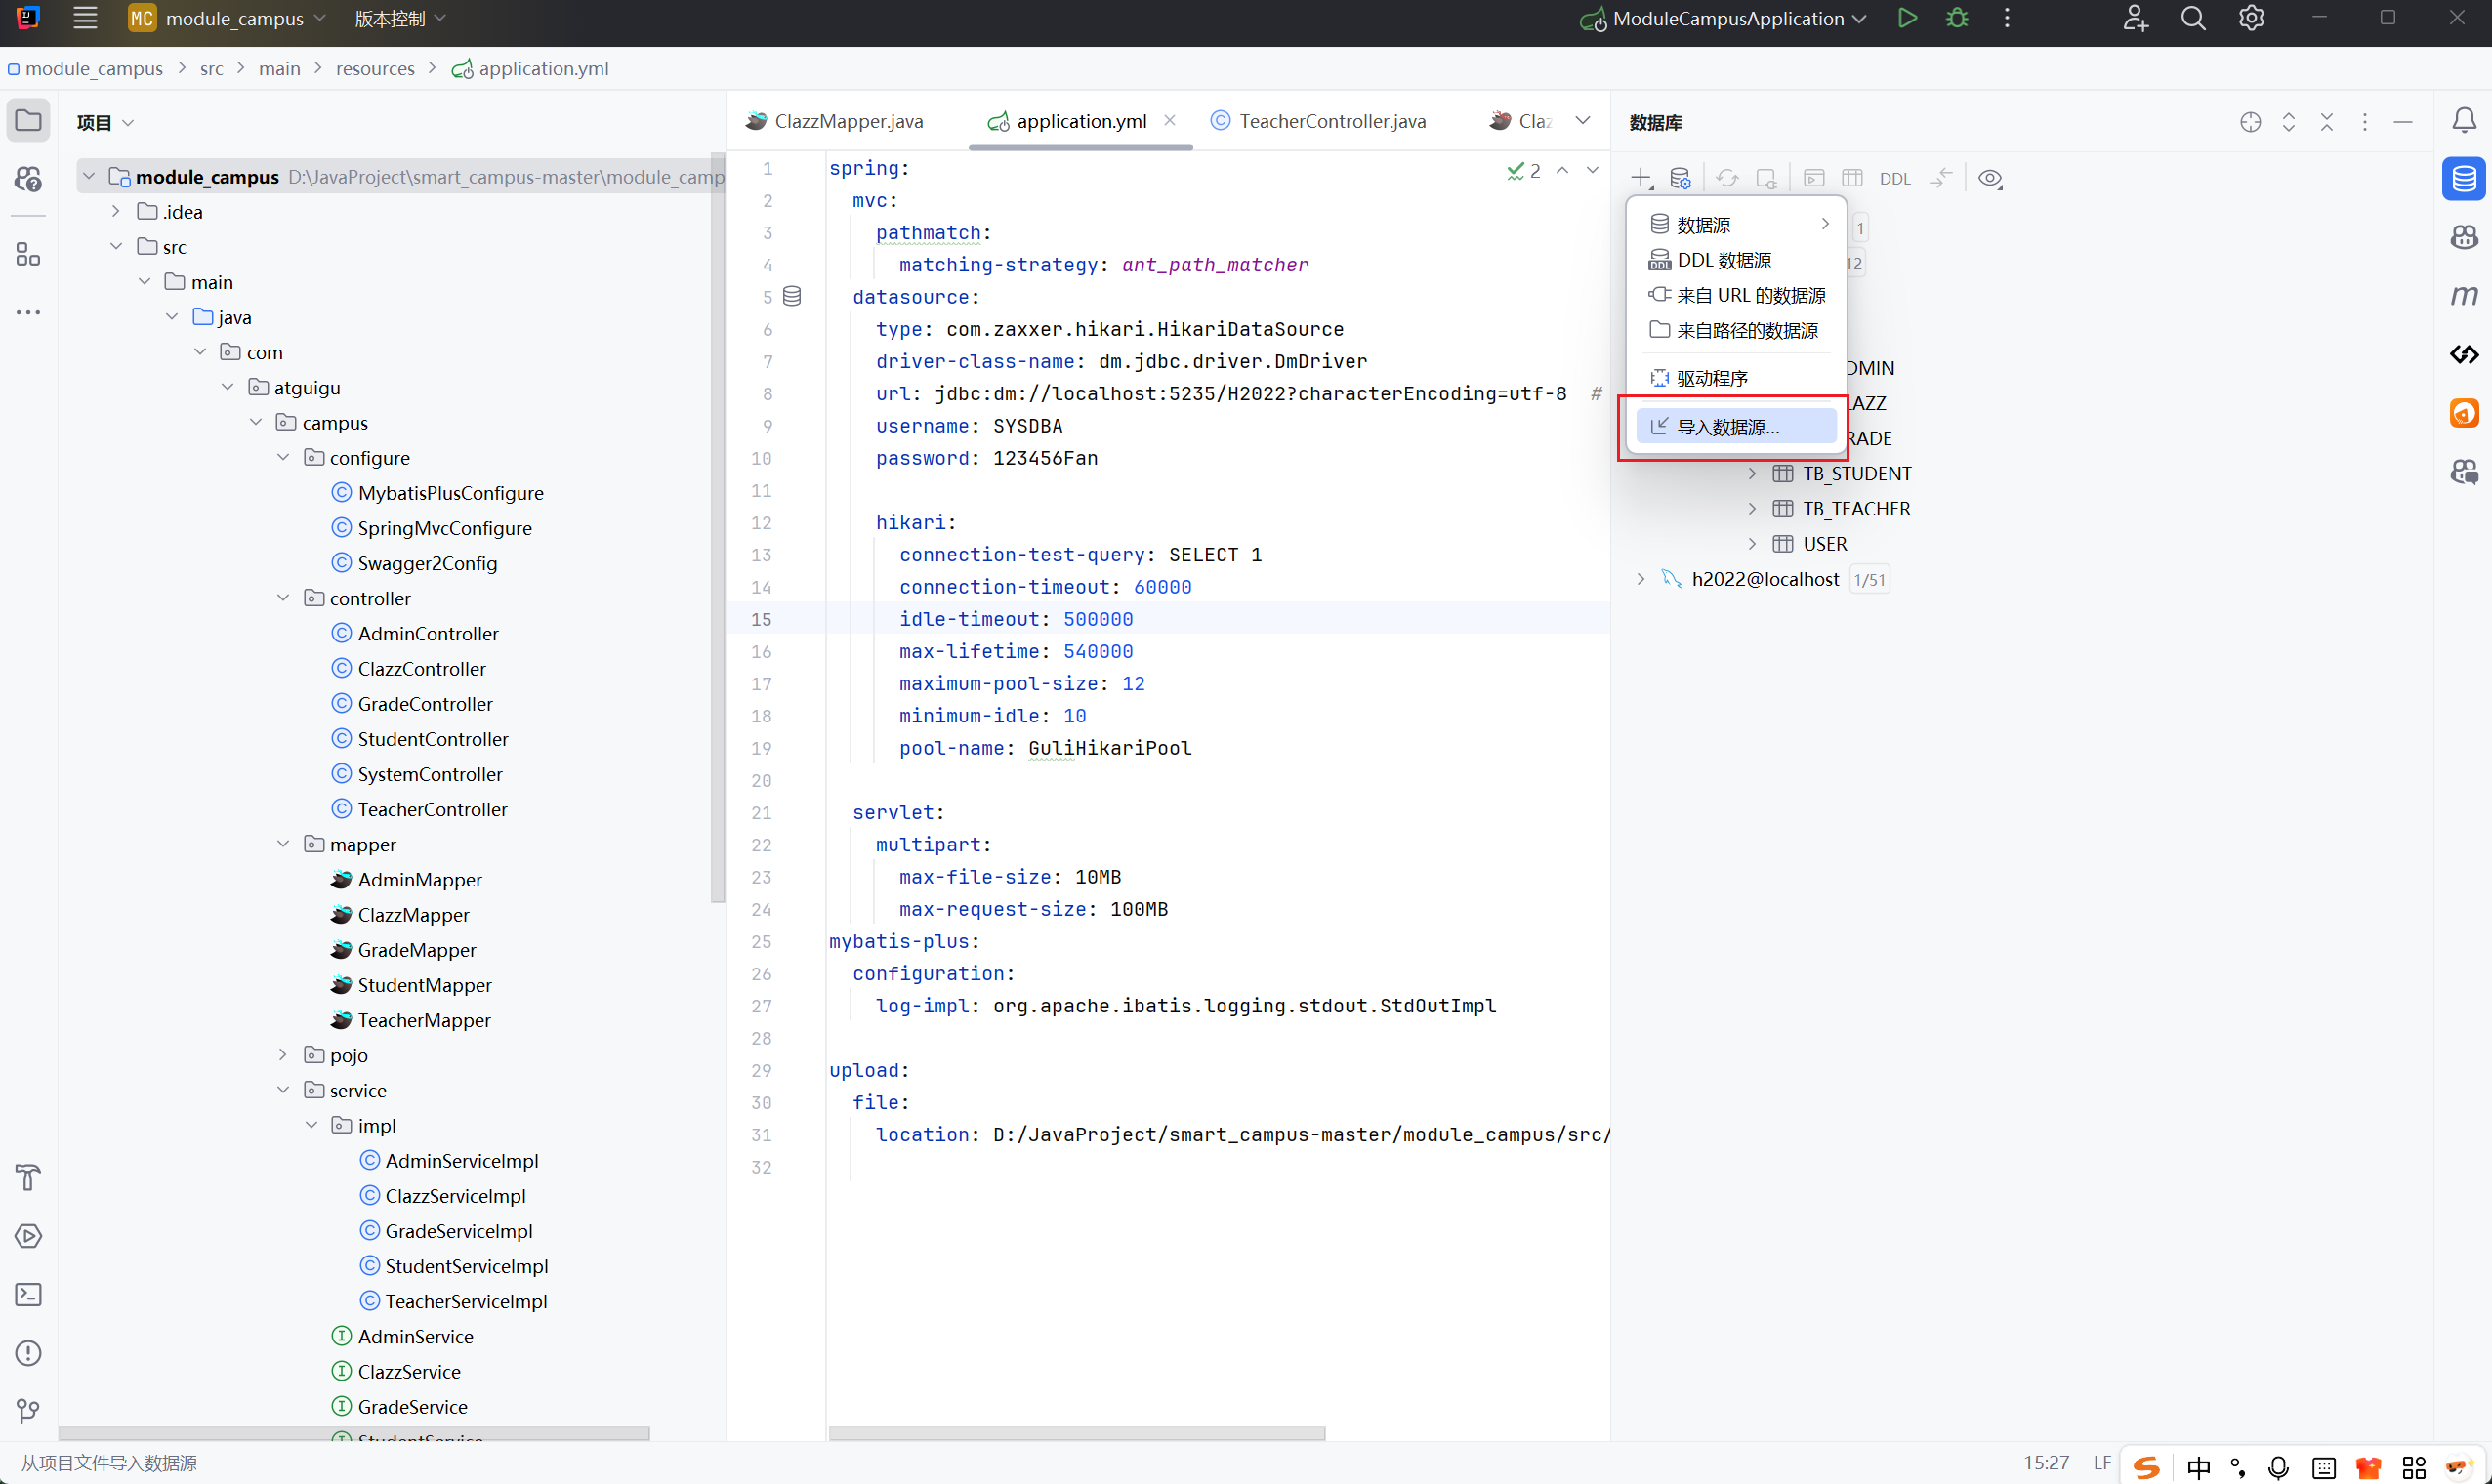Switch to the TeacherController.java tab
This screenshot has width=2492, height=1484.
[x=1331, y=121]
